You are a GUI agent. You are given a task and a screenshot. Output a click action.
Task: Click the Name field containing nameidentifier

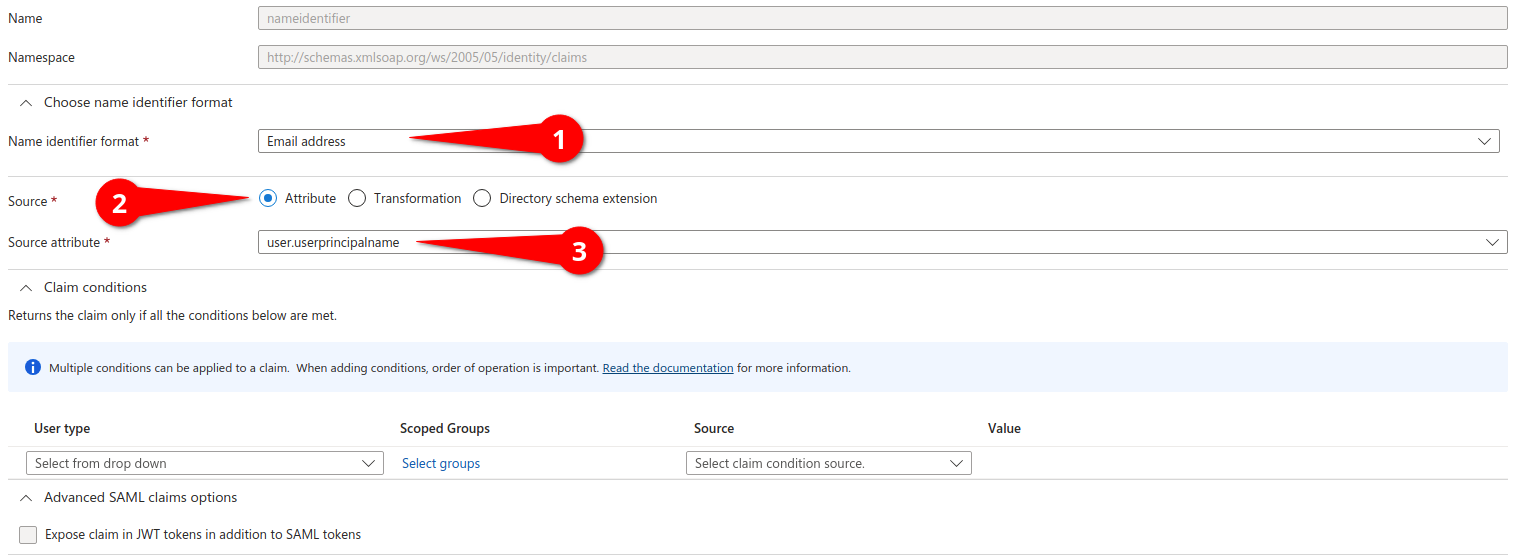(882, 18)
